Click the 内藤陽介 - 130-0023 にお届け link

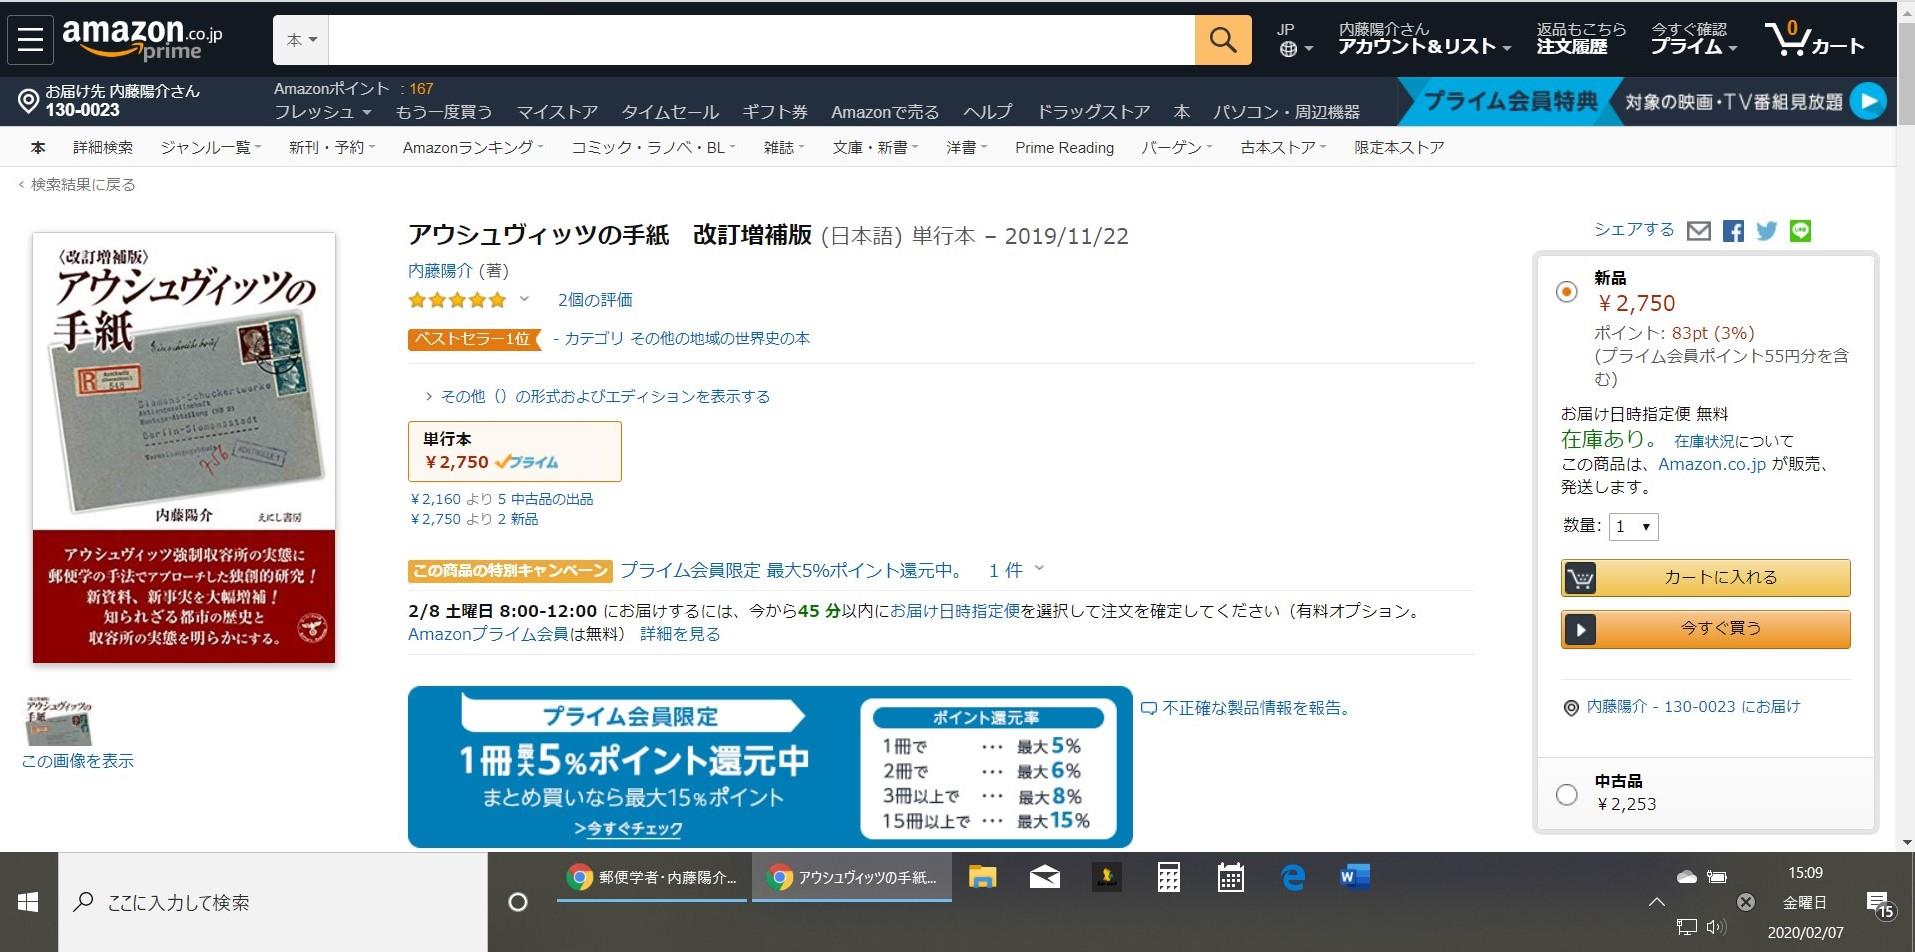[x=1693, y=707]
